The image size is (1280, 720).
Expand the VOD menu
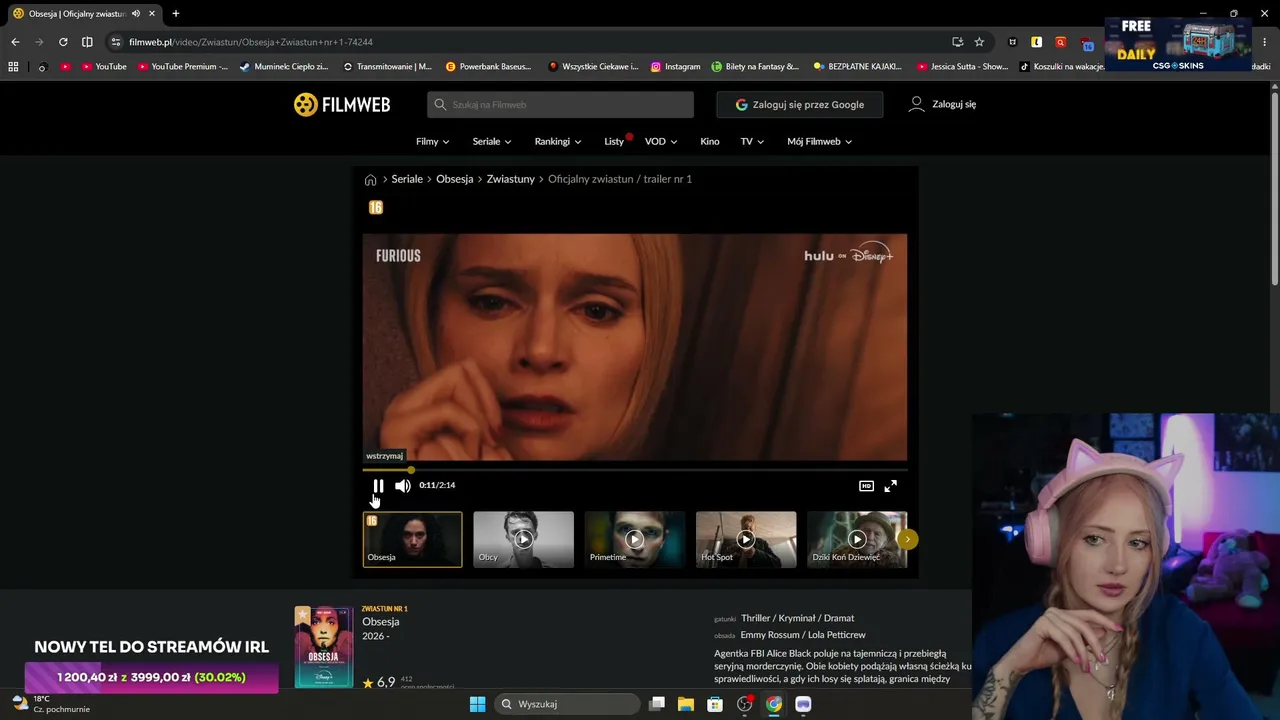(x=660, y=142)
